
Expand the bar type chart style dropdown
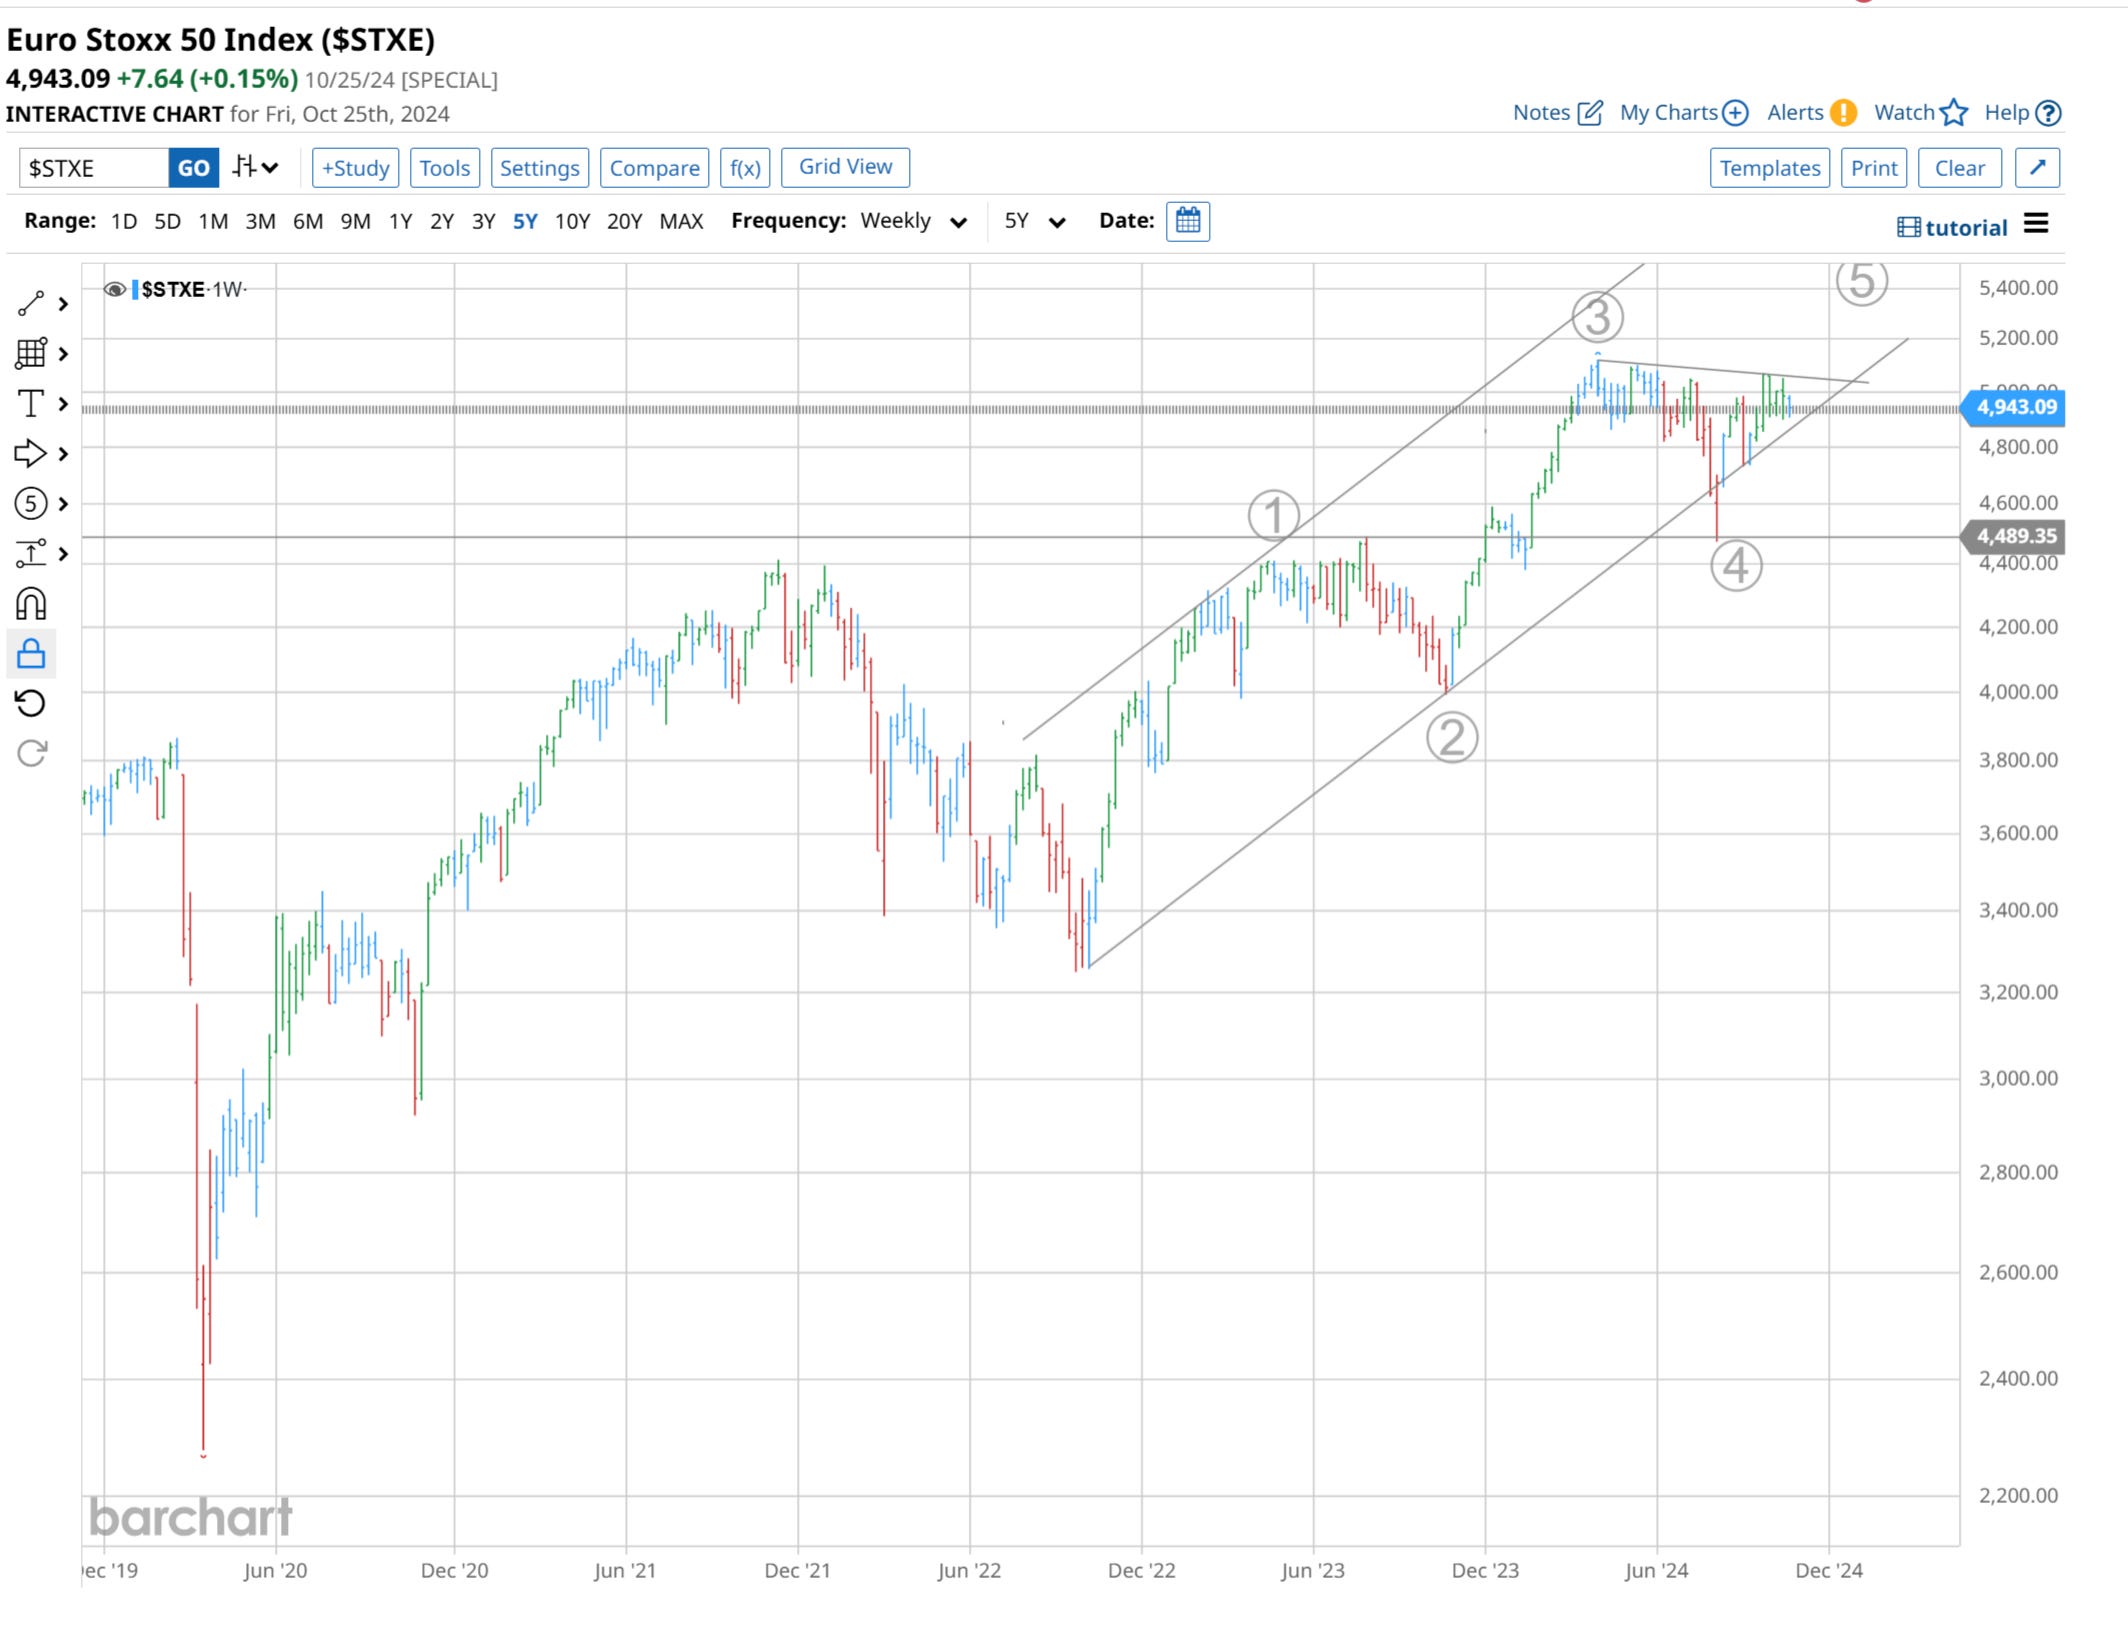tap(255, 167)
